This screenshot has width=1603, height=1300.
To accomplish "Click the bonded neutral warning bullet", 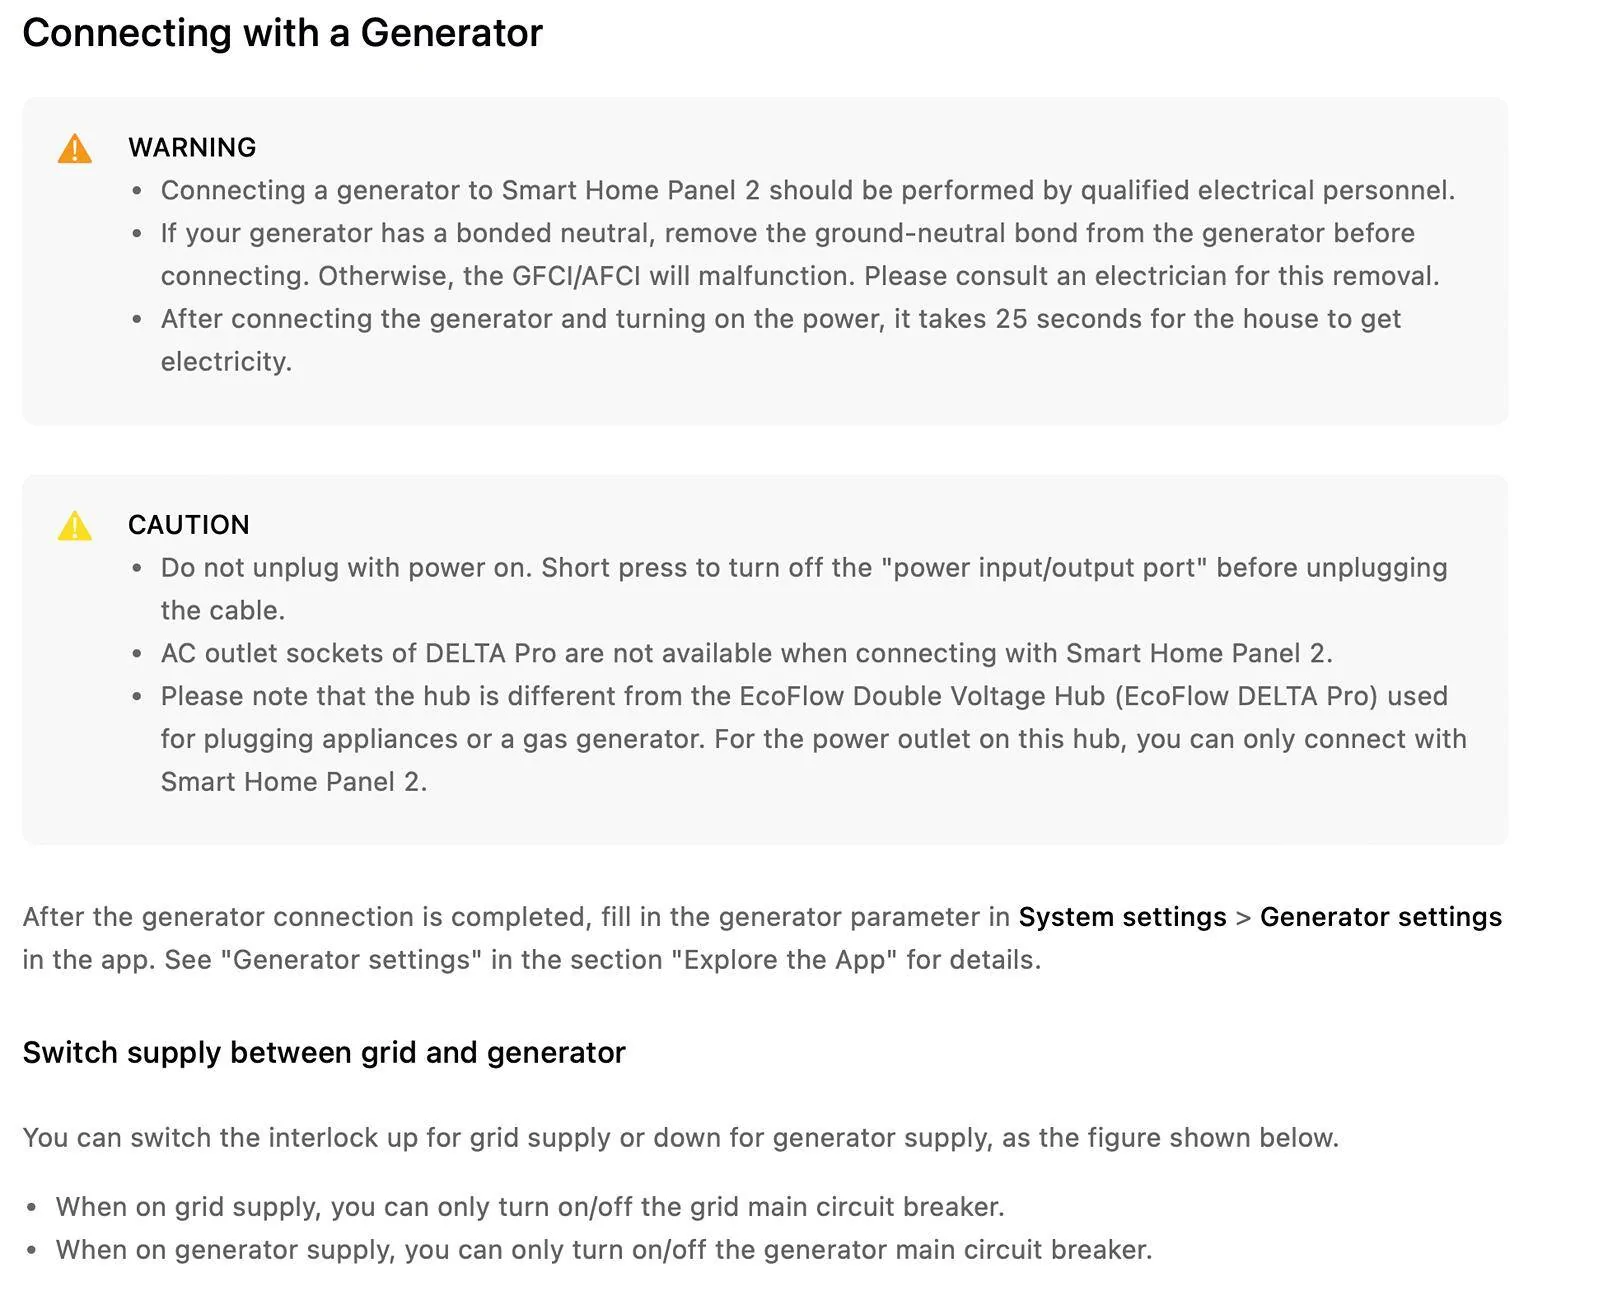I will click(x=800, y=254).
